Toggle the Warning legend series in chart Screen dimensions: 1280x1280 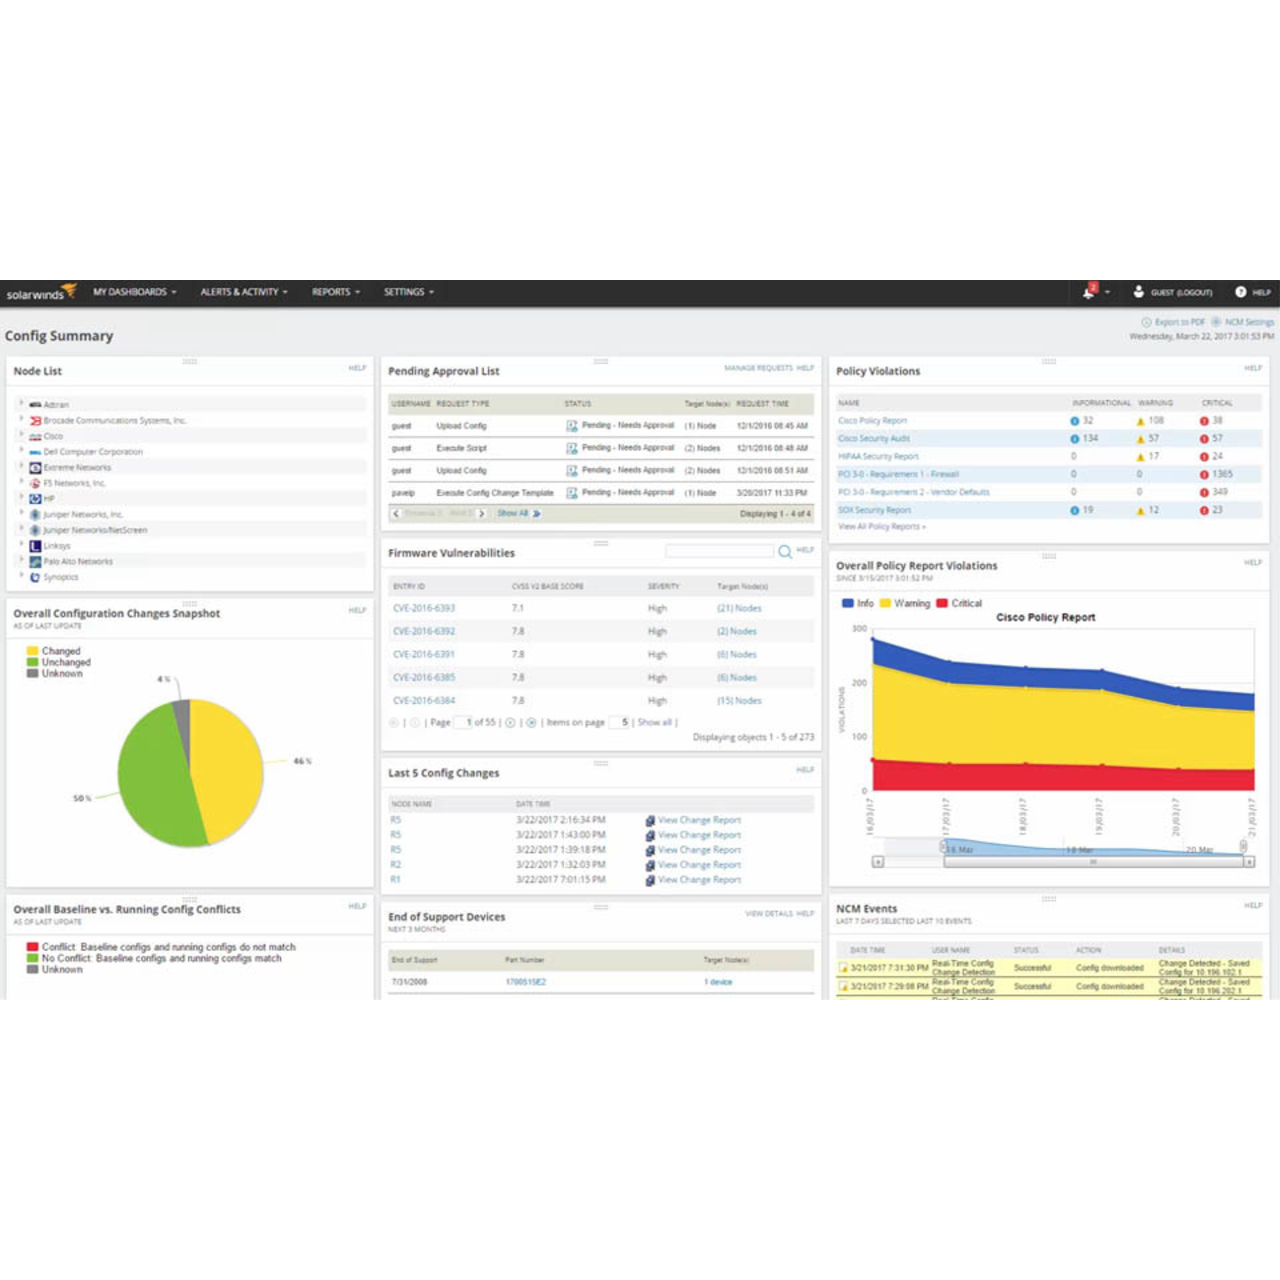tap(905, 603)
